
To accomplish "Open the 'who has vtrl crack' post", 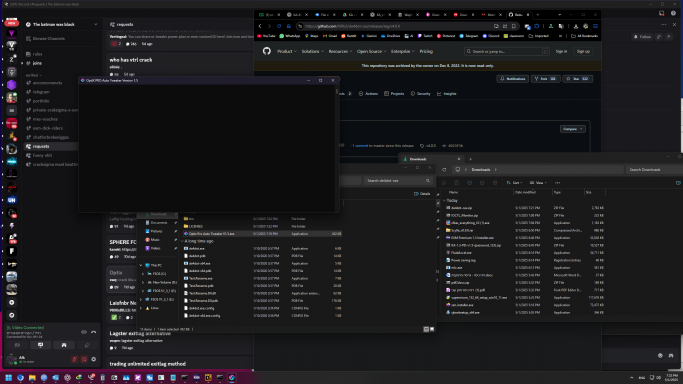I will (131, 60).
